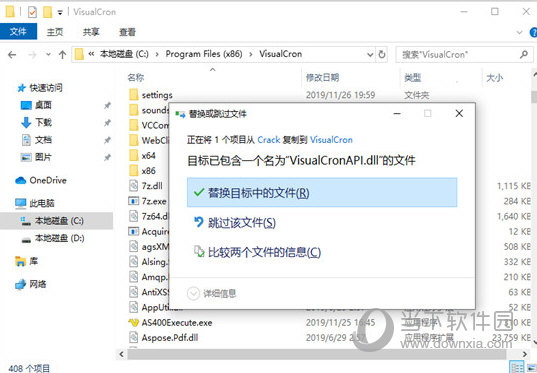Focus the search VisualCron input box
This screenshot has width=537, height=373.
pyautogui.click(x=464, y=54)
